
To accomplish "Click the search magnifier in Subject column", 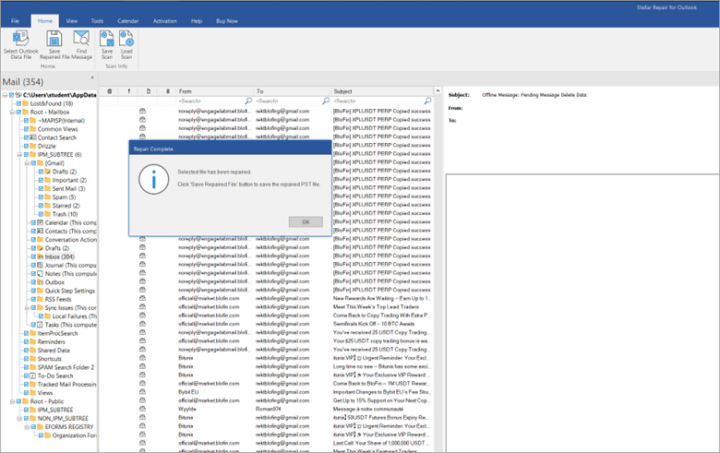I will (428, 101).
